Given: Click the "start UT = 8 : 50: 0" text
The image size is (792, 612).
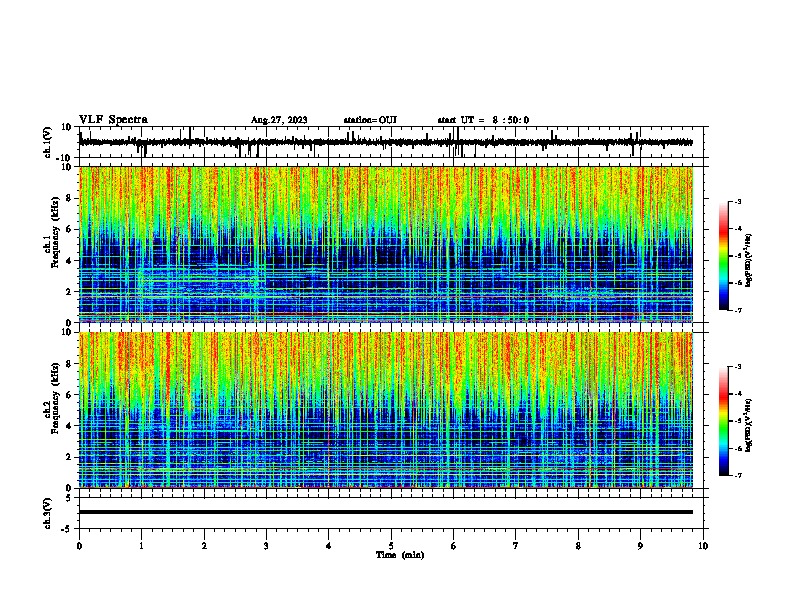Looking at the screenshot, I should [x=483, y=120].
